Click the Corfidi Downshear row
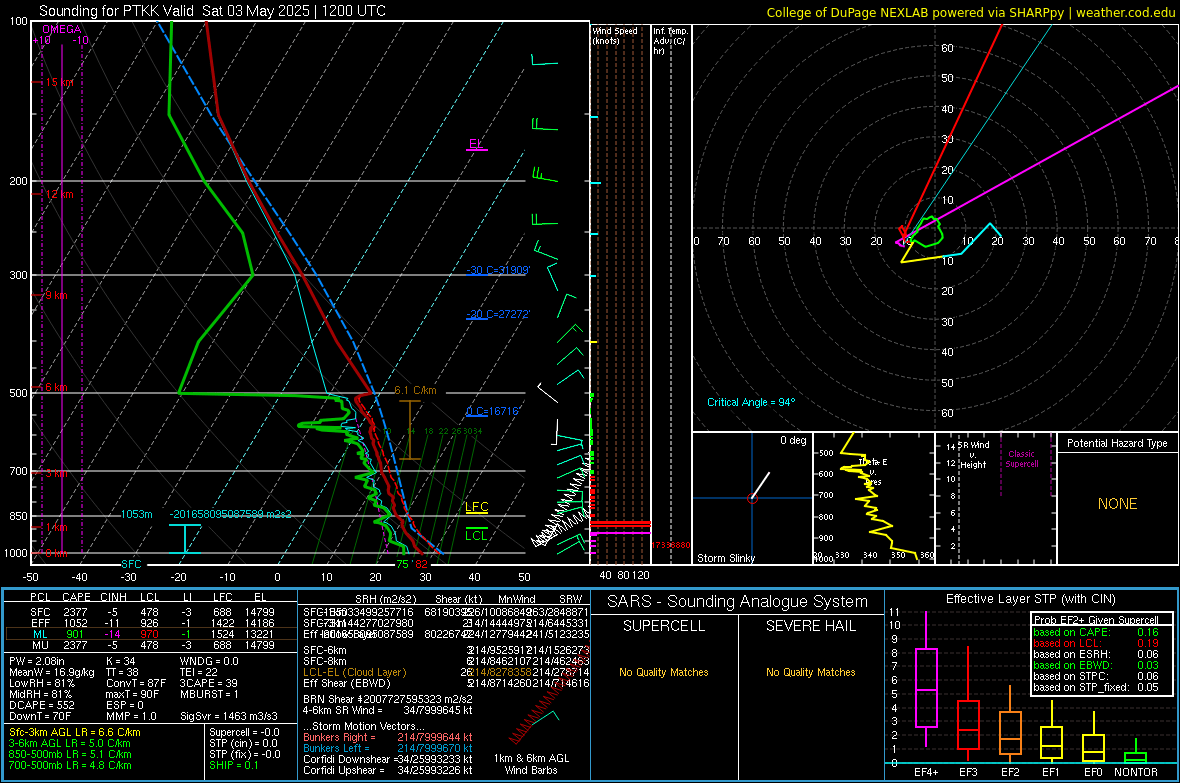 point(388,759)
